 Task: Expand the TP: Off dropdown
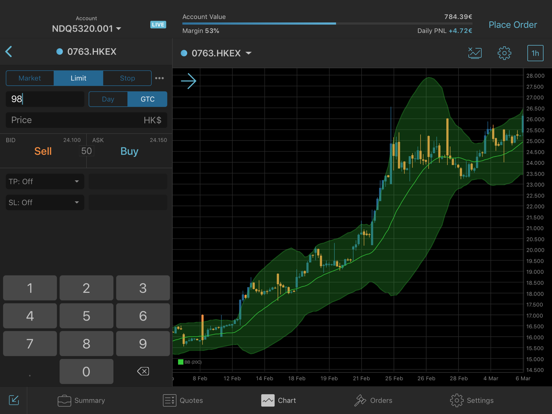(45, 182)
